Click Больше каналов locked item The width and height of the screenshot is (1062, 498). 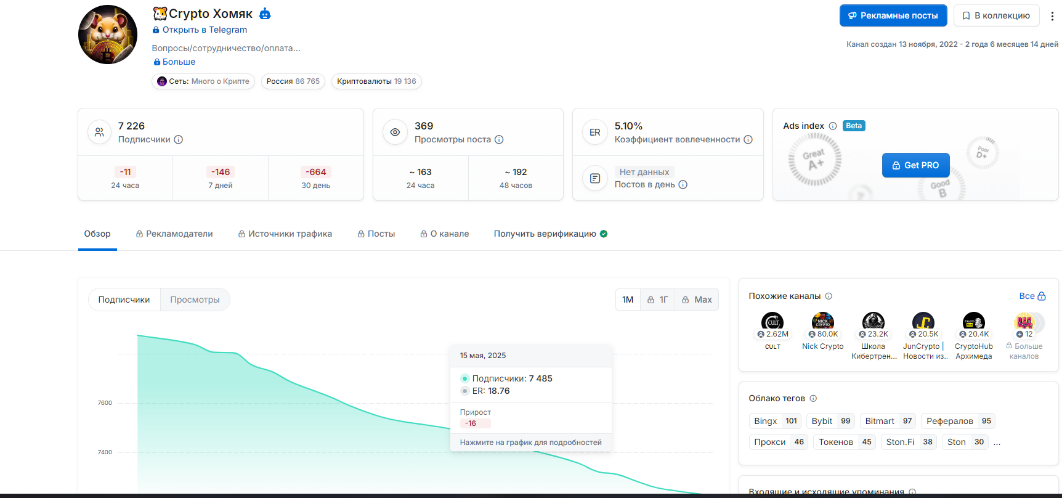(x=1024, y=337)
